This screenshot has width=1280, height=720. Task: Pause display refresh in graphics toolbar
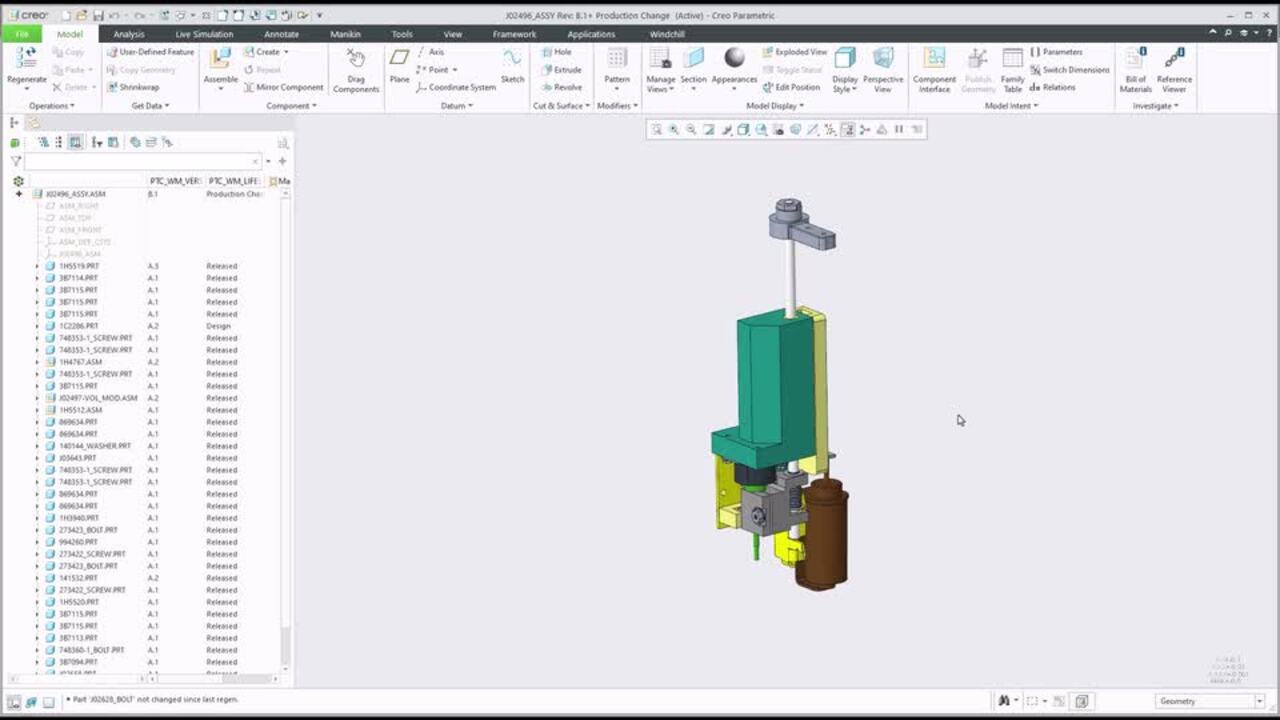[x=898, y=129]
